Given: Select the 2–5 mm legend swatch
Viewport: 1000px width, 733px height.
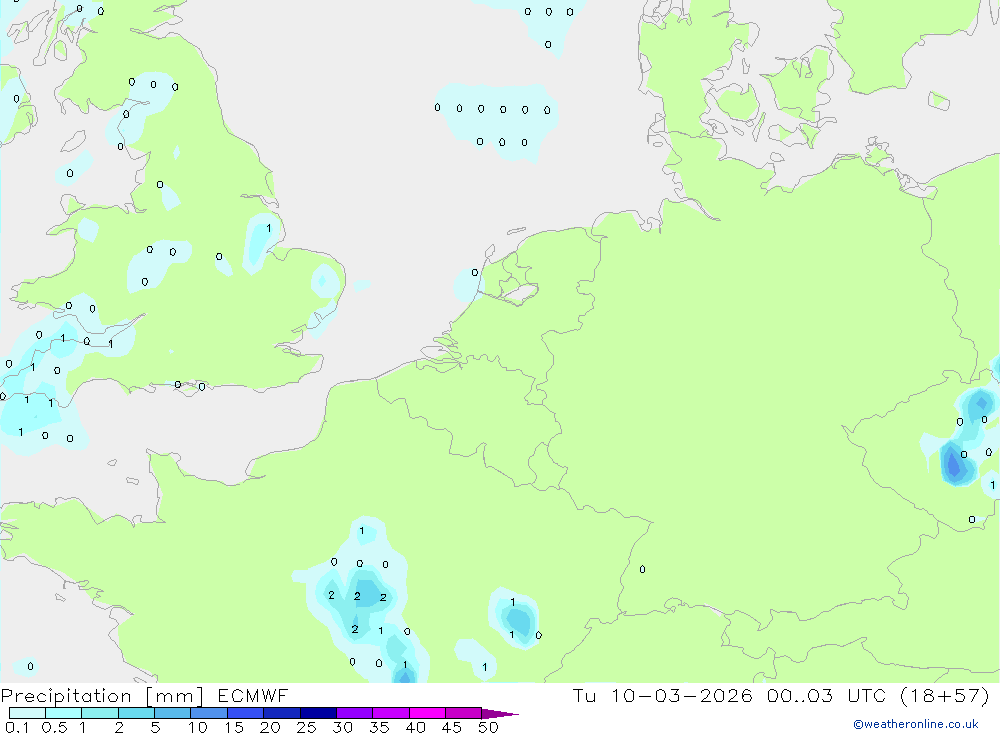Looking at the screenshot, I should pos(136,713).
